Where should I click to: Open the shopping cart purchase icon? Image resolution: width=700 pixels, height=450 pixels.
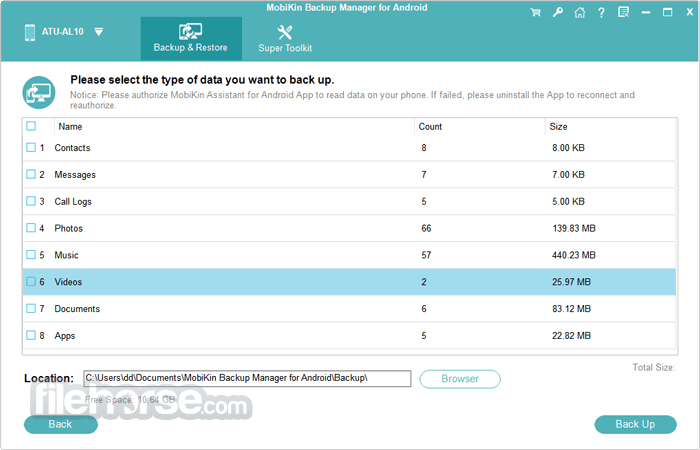click(535, 12)
